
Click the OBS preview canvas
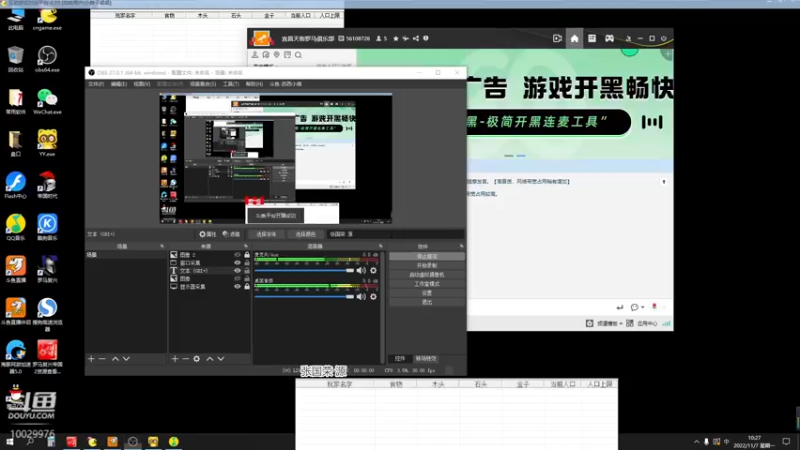pyautogui.click(x=276, y=159)
